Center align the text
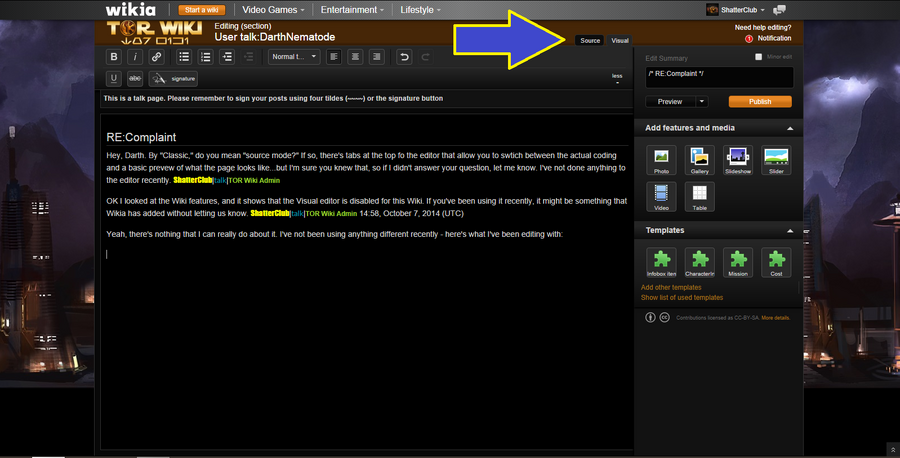900x458 pixels. (x=355, y=57)
